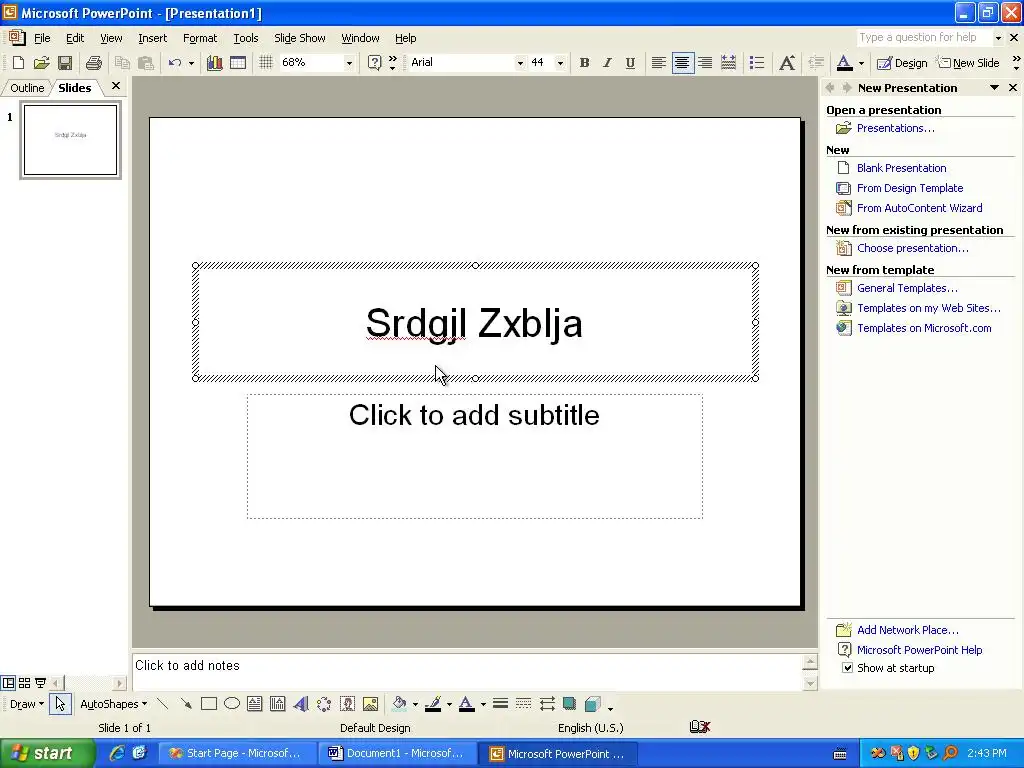Open the Tools menu

click(246, 38)
